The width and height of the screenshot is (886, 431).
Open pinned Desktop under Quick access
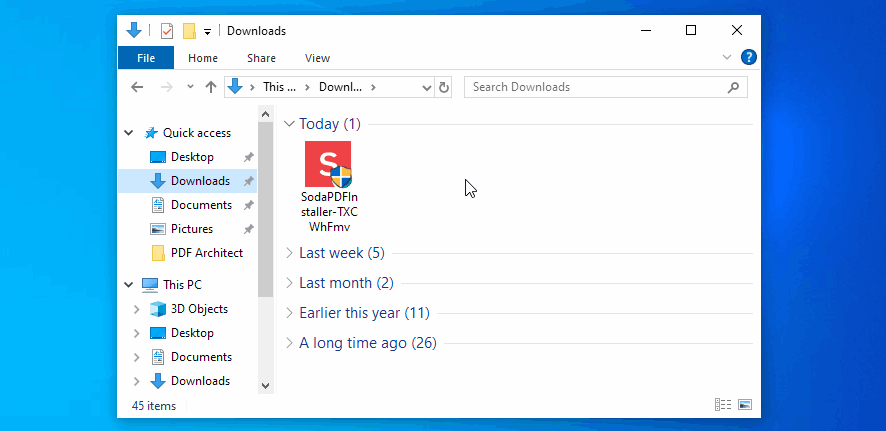tap(192, 157)
